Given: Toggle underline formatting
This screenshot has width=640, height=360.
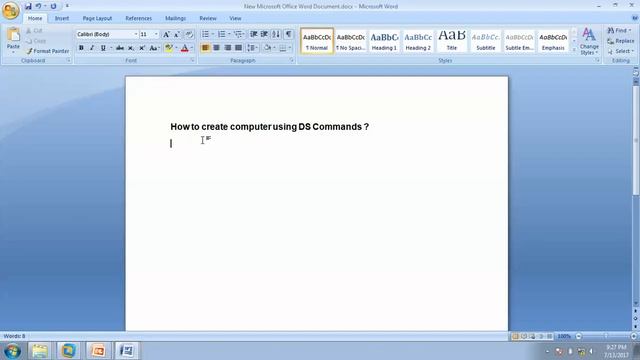Looking at the screenshot, I should tap(103, 48).
